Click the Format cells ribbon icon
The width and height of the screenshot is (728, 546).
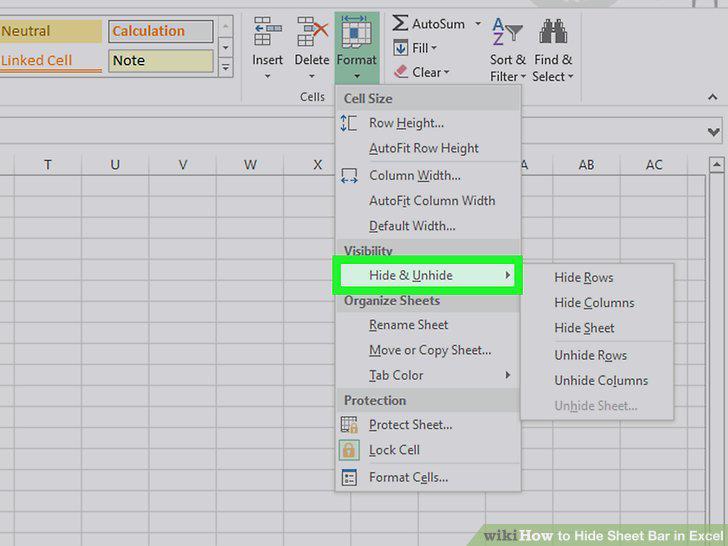[x=356, y=32]
